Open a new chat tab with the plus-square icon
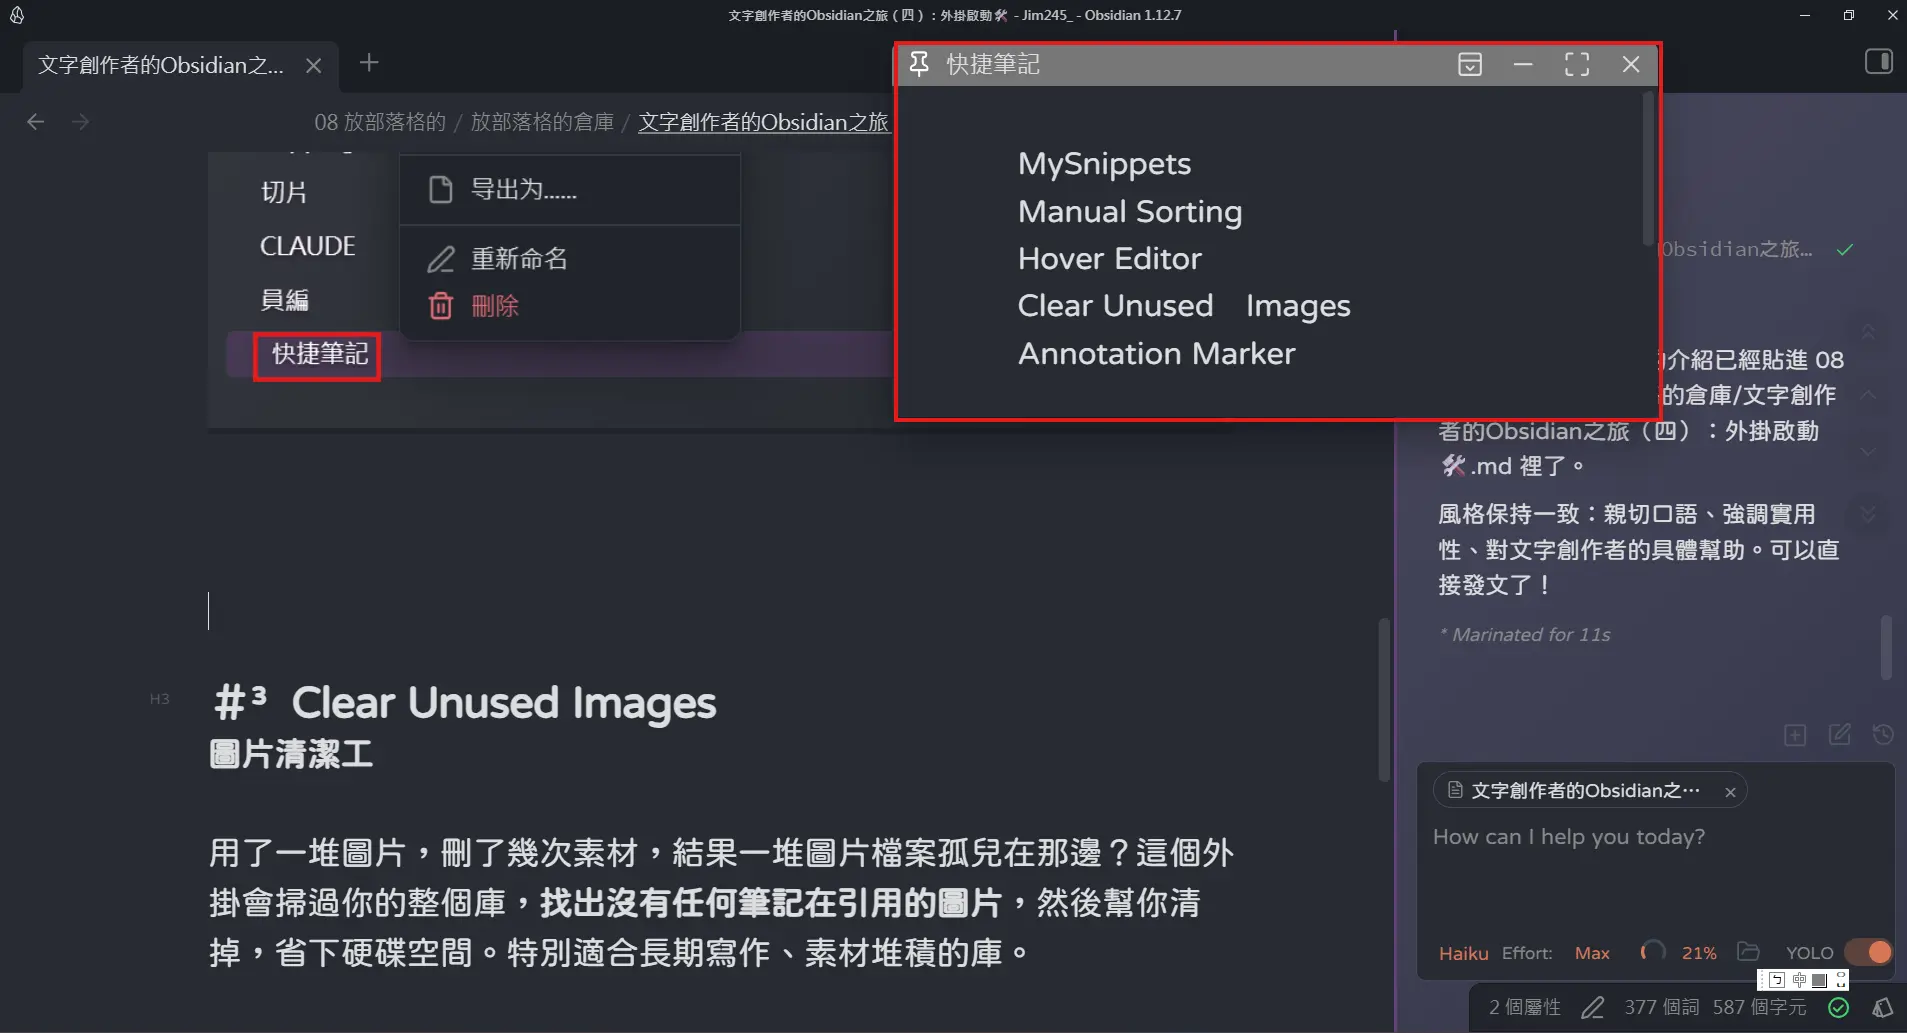1907x1033 pixels. (1795, 735)
